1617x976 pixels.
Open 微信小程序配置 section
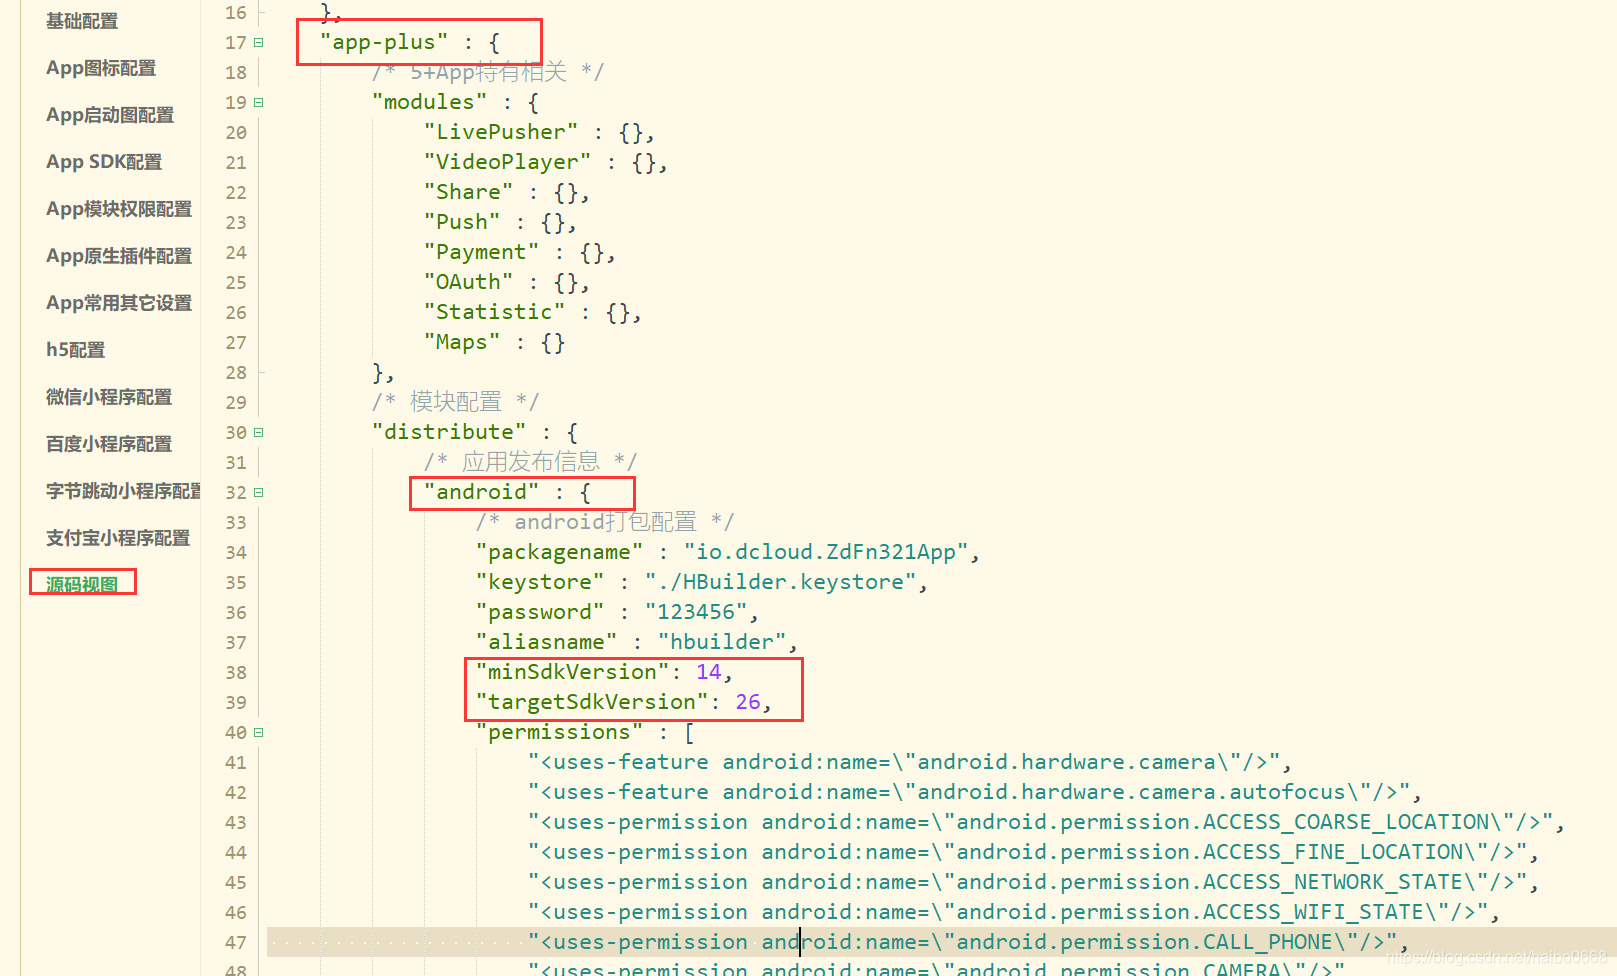(109, 397)
